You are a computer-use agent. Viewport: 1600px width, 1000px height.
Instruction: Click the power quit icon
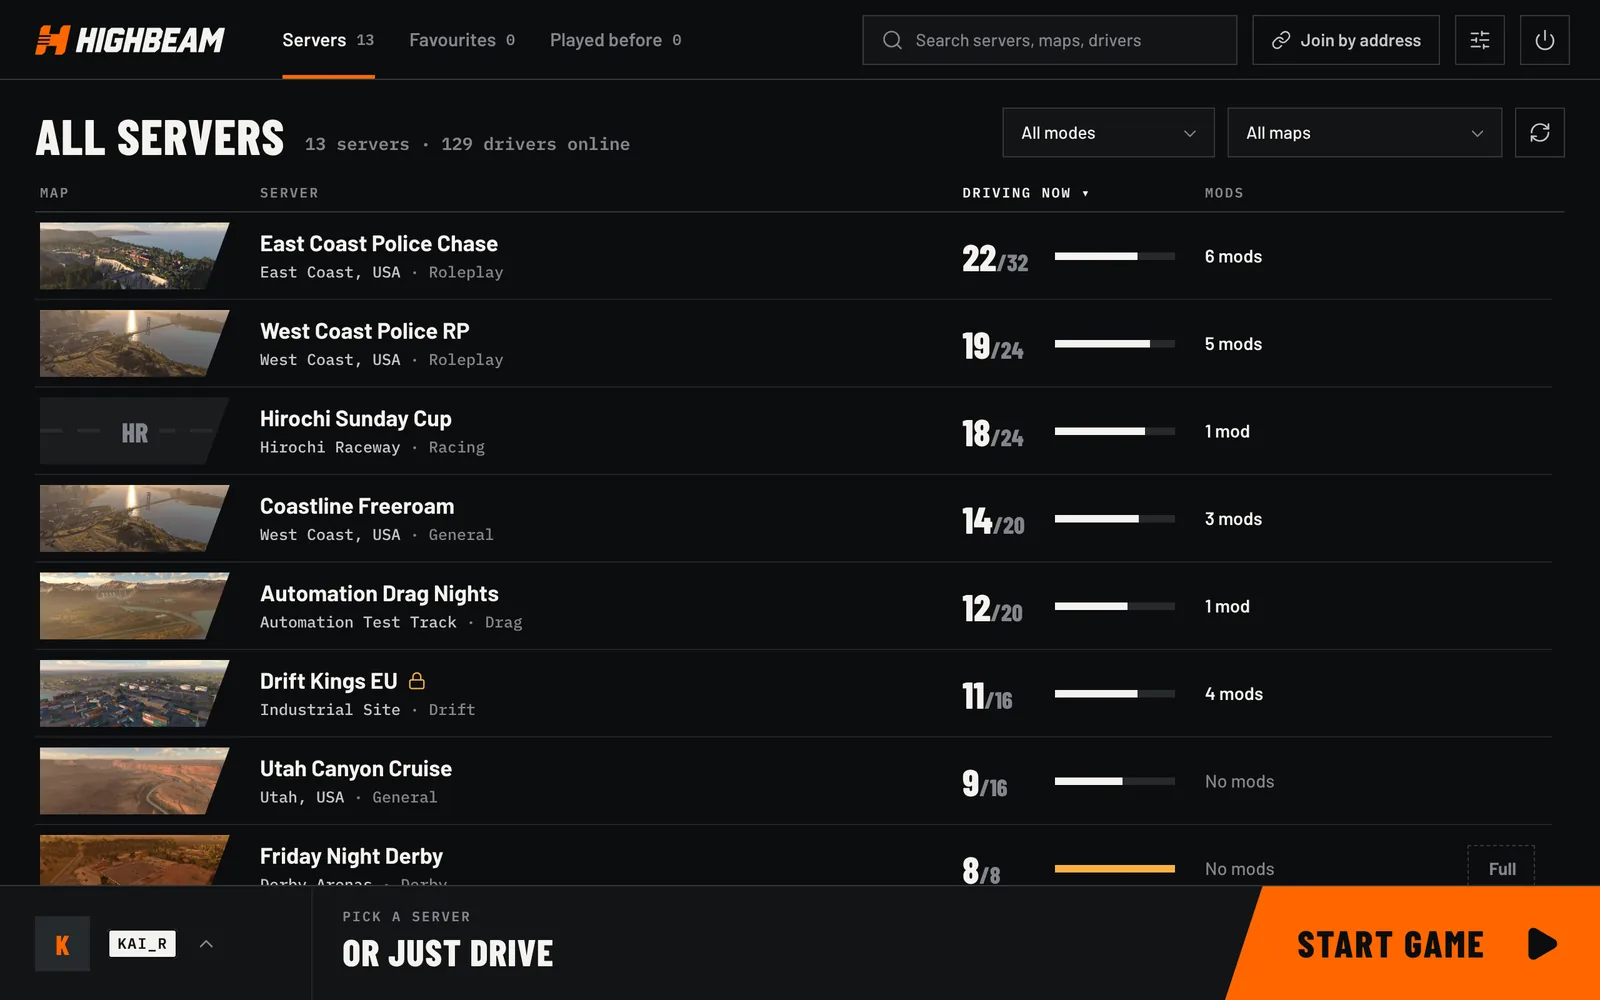pyautogui.click(x=1544, y=40)
